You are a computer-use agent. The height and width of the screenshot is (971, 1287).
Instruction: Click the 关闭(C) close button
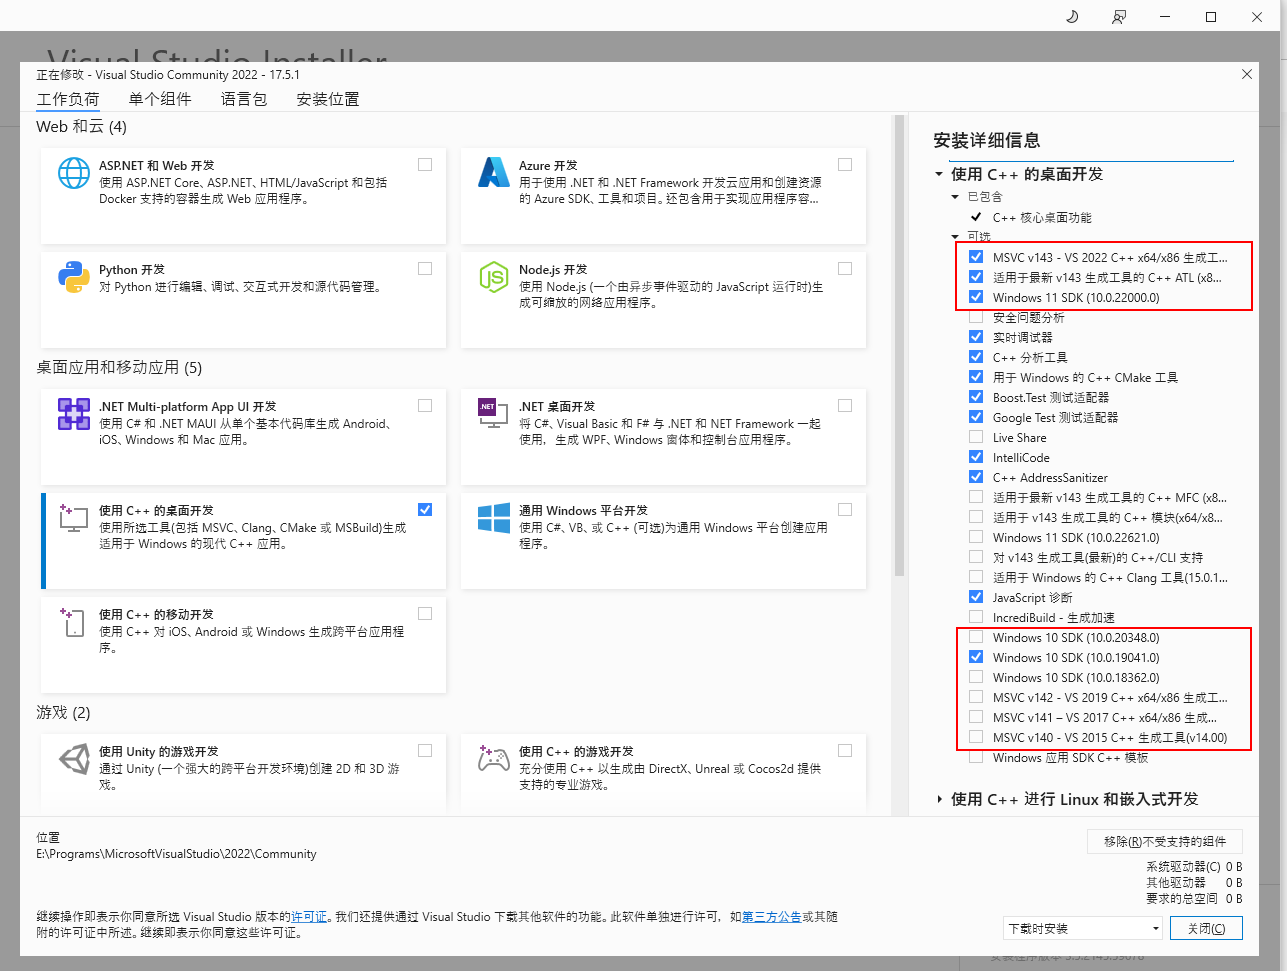pos(1206,928)
